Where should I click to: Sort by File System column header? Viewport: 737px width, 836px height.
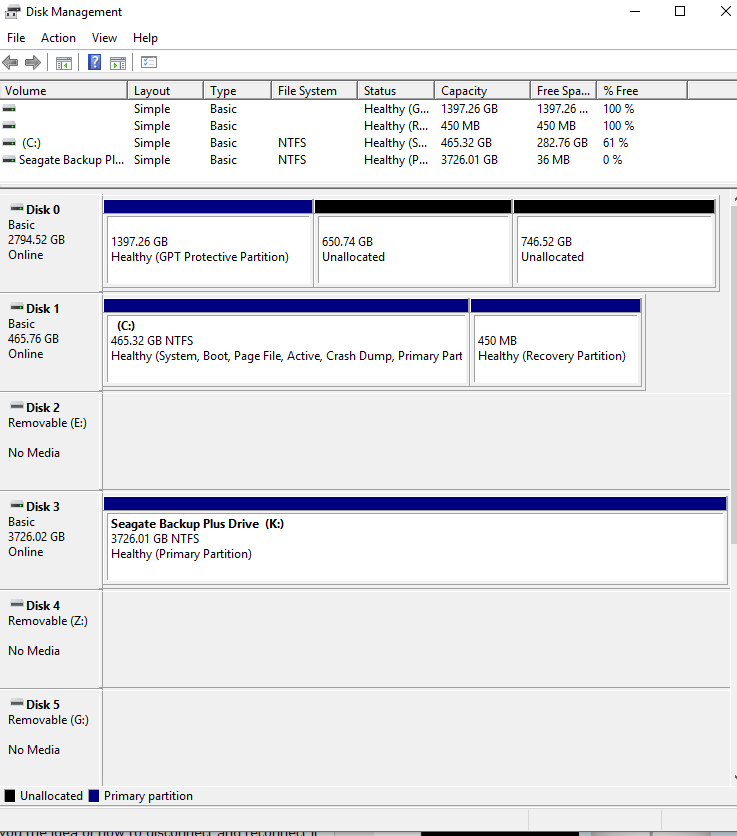[314, 91]
